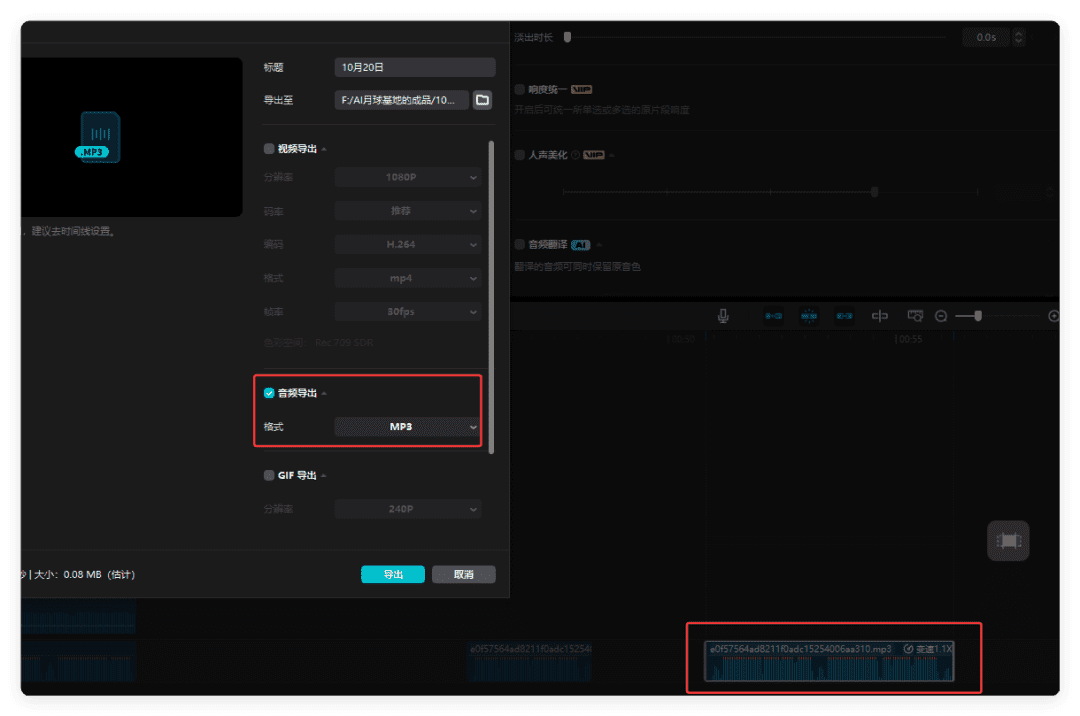Click the 标题 input field showing 10月20日
The image size is (1080, 716).
click(x=415, y=68)
